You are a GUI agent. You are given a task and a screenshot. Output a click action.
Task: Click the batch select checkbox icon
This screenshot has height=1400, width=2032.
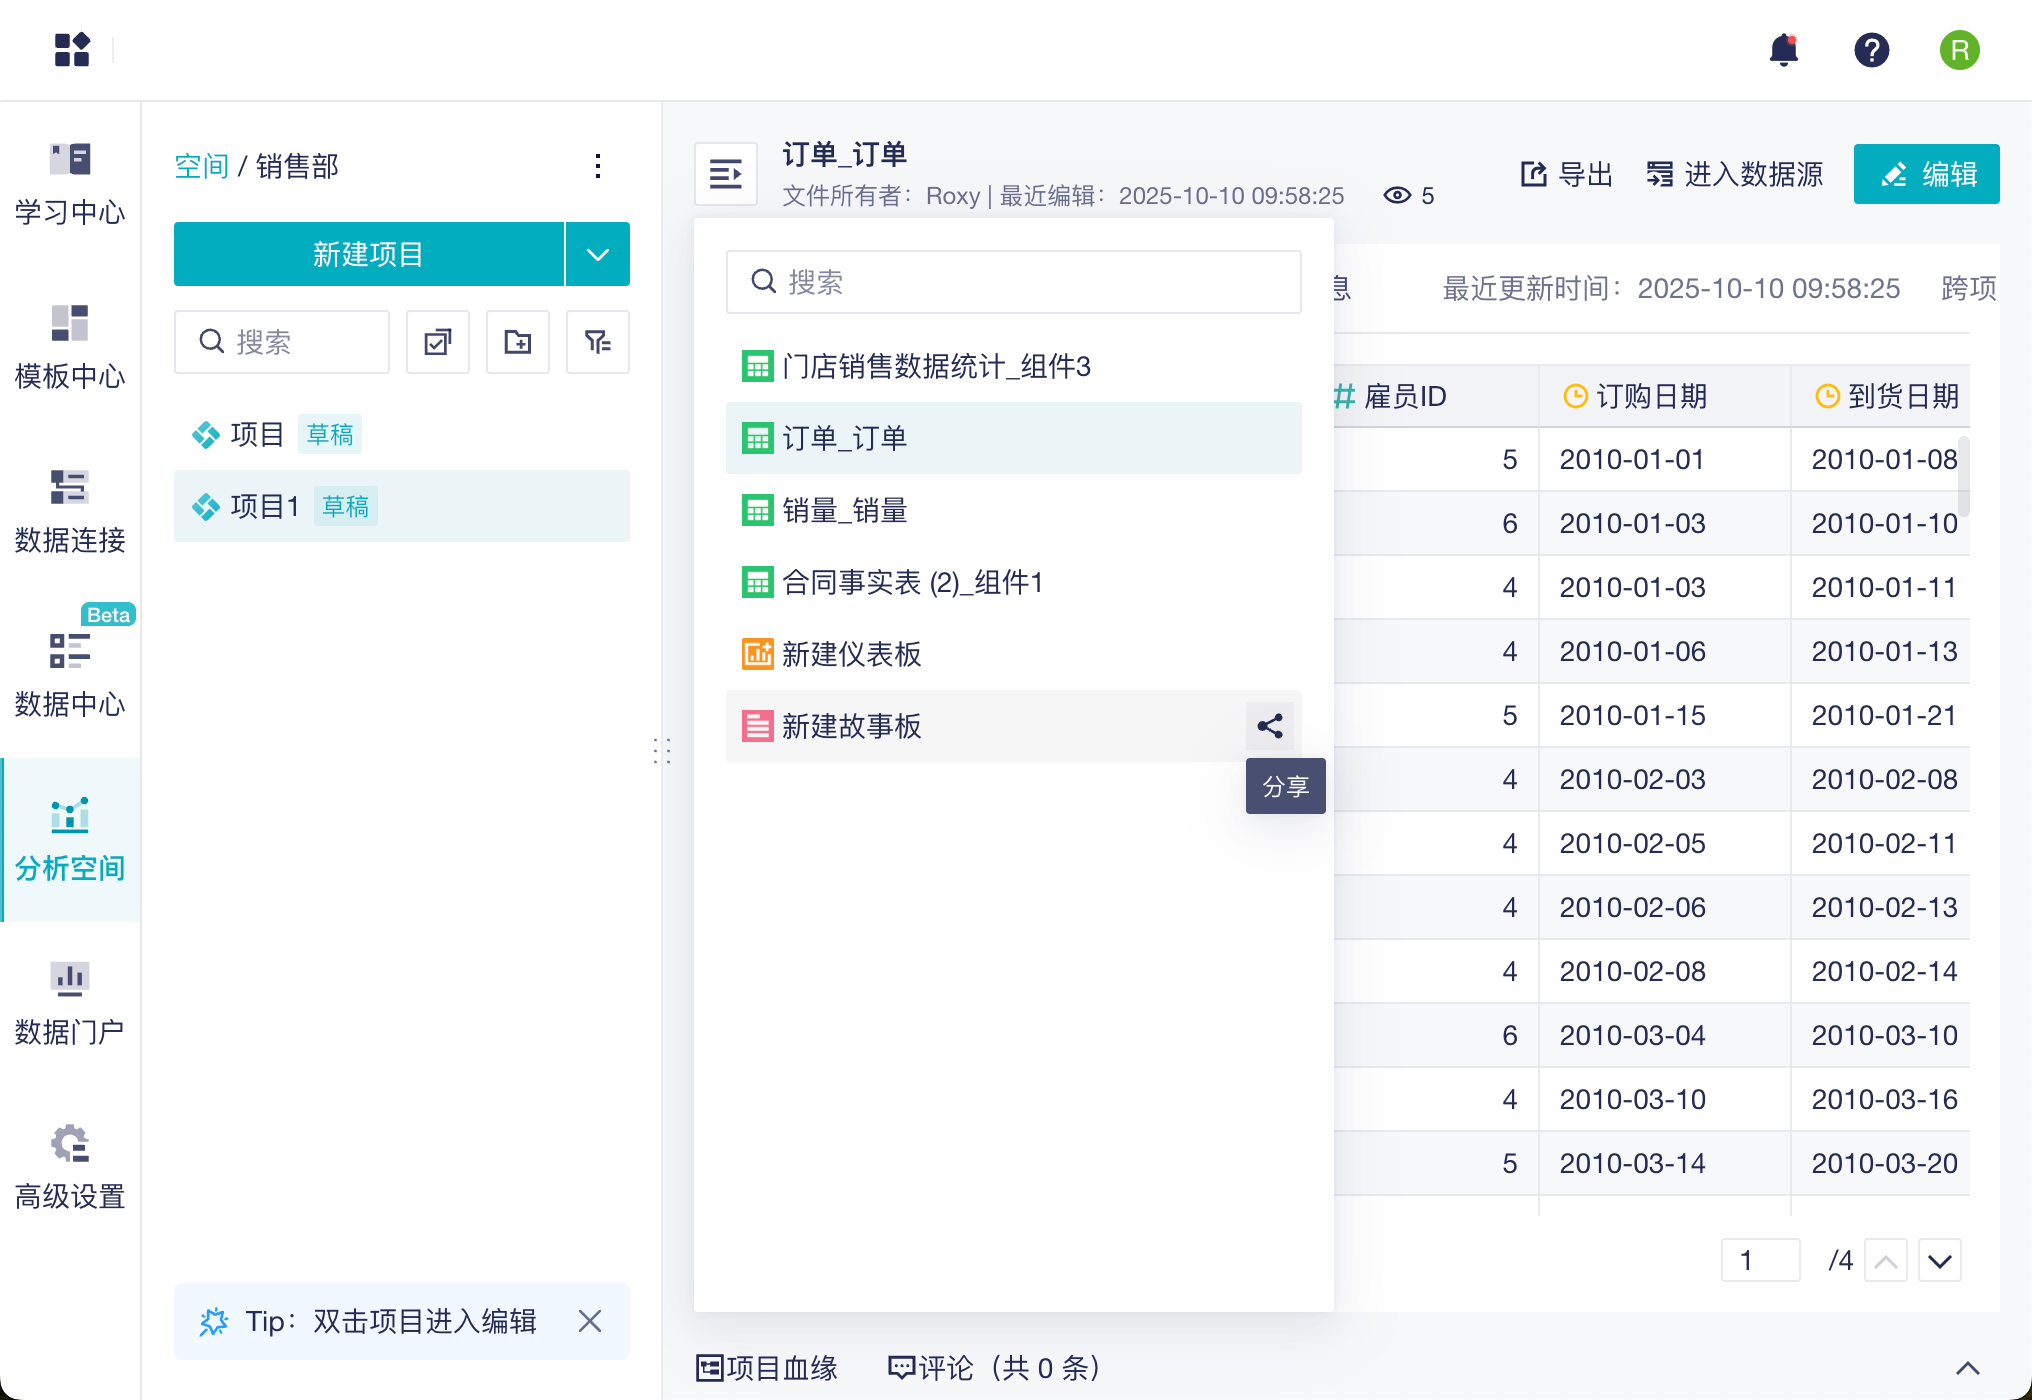point(438,342)
